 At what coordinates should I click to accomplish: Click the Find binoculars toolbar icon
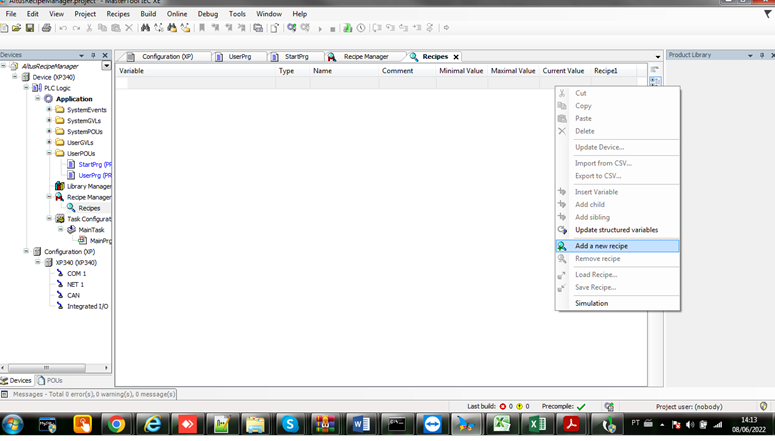point(146,28)
